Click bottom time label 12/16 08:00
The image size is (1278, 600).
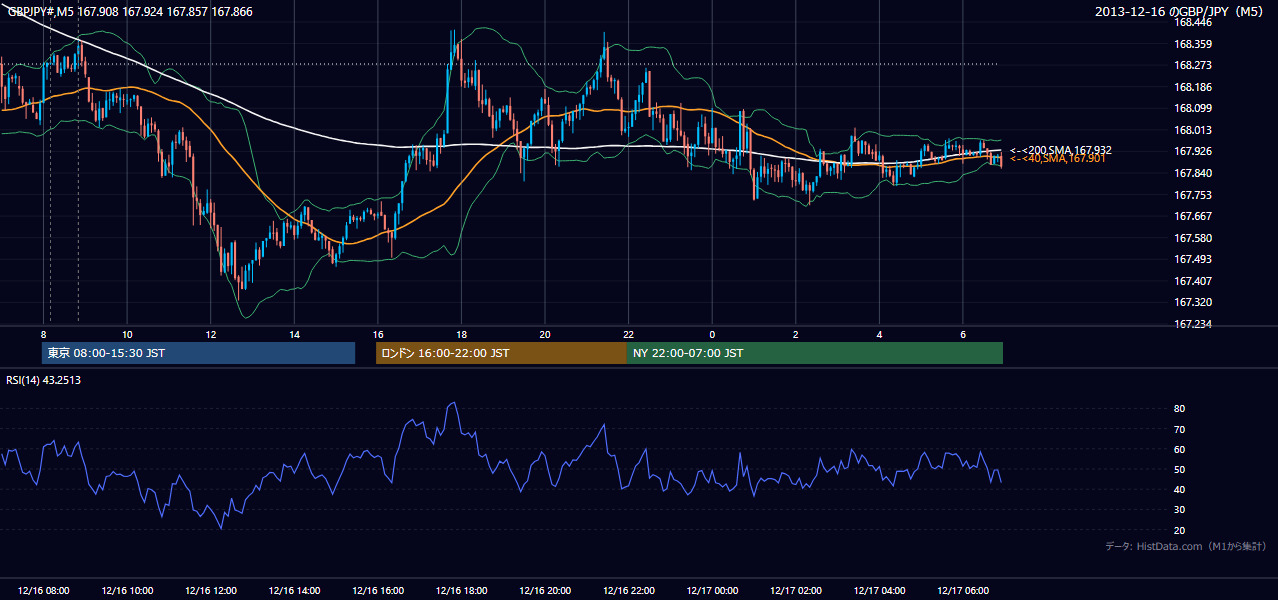coord(44,591)
